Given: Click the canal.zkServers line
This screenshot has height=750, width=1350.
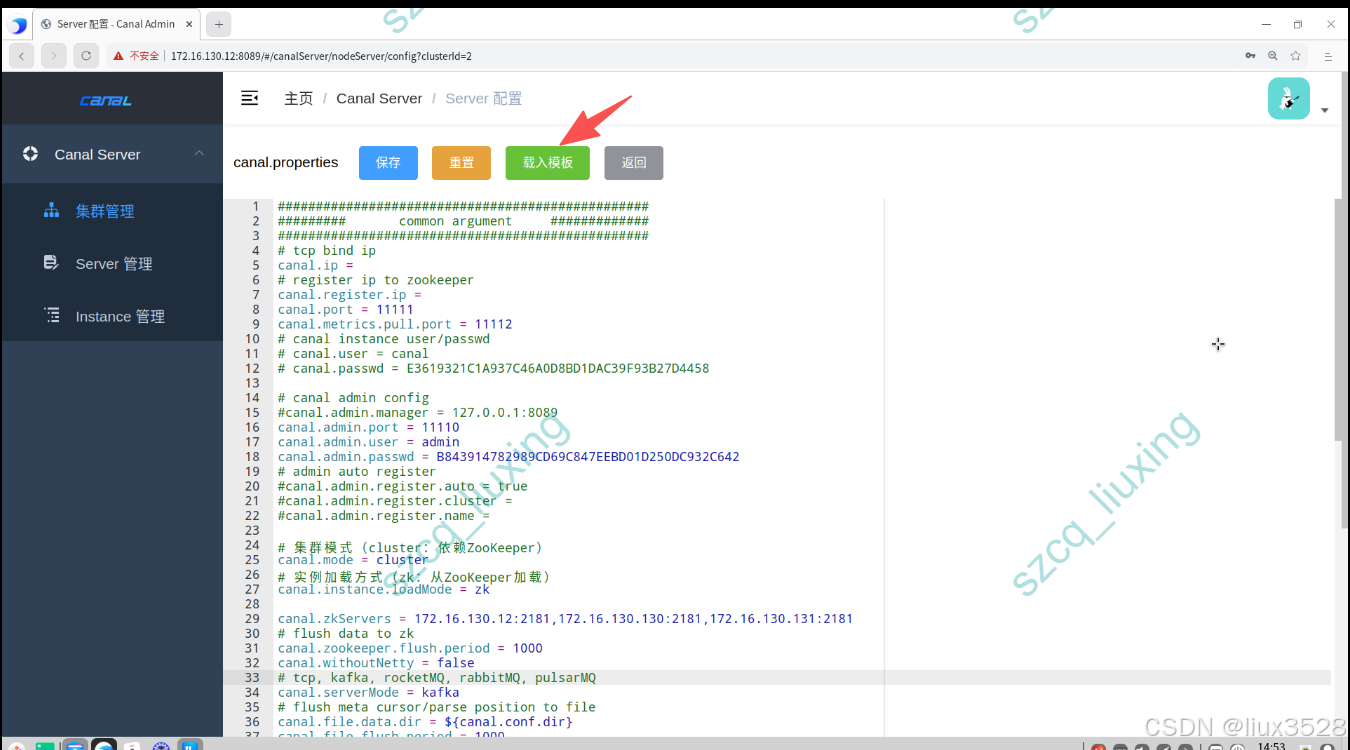Looking at the screenshot, I should tap(565, 619).
